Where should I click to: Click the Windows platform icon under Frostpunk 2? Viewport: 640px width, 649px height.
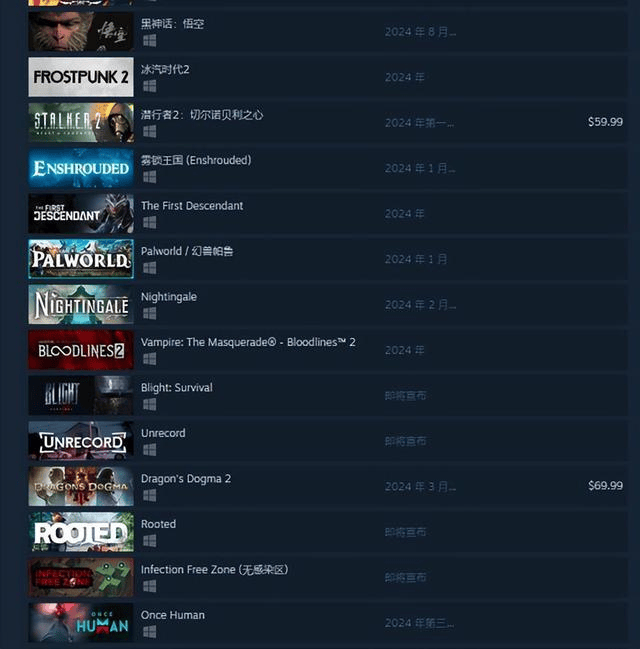[149, 86]
